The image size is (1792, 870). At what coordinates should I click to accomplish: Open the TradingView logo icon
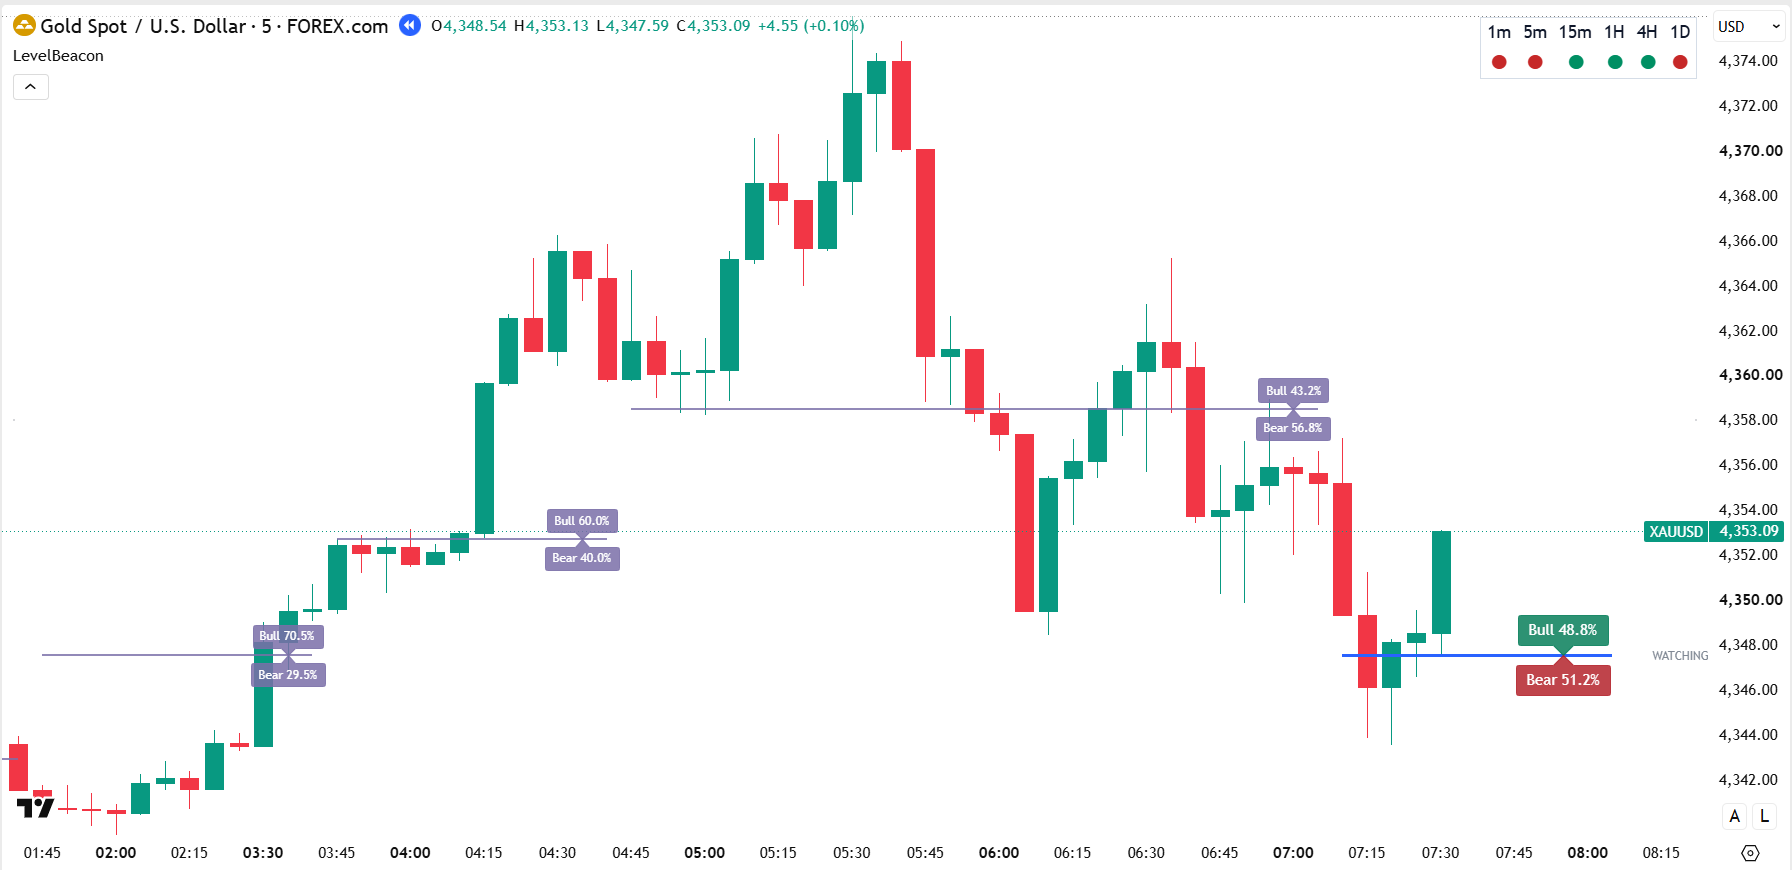(x=35, y=807)
